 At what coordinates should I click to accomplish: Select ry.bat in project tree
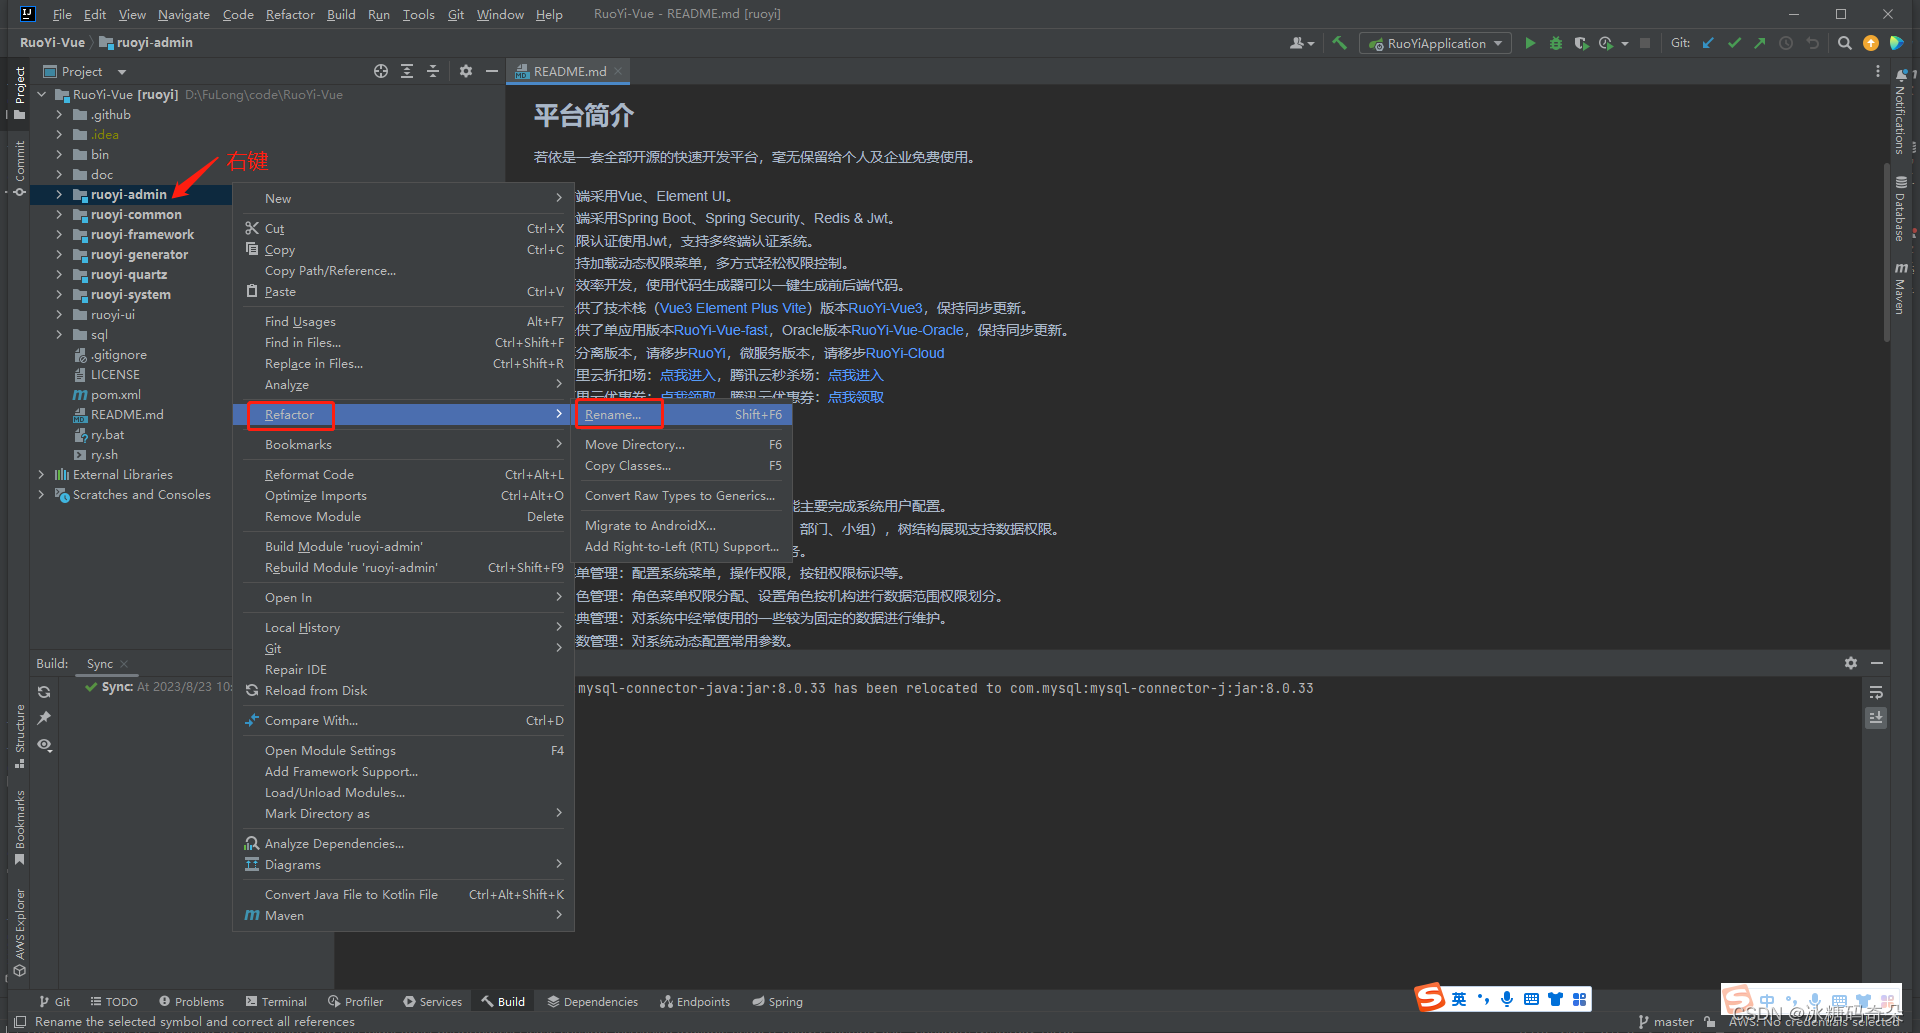[x=99, y=434]
